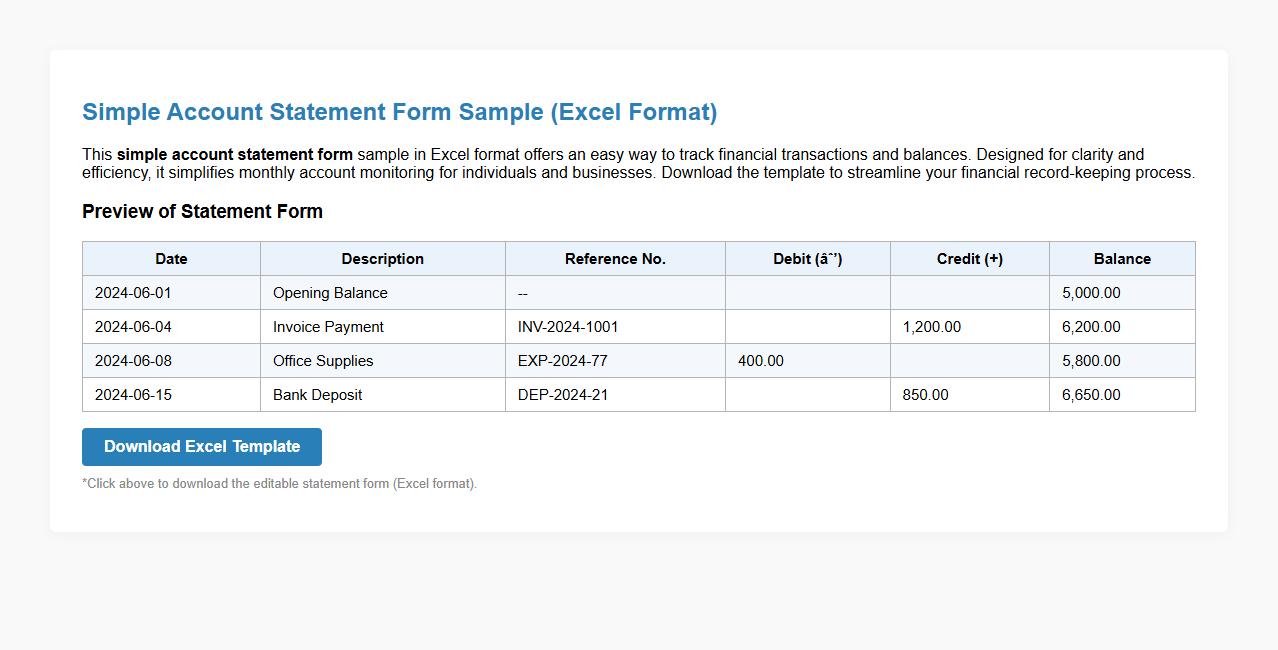The height and width of the screenshot is (650, 1278).
Task: Select reference number INV-2024-1001
Action: 566,326
